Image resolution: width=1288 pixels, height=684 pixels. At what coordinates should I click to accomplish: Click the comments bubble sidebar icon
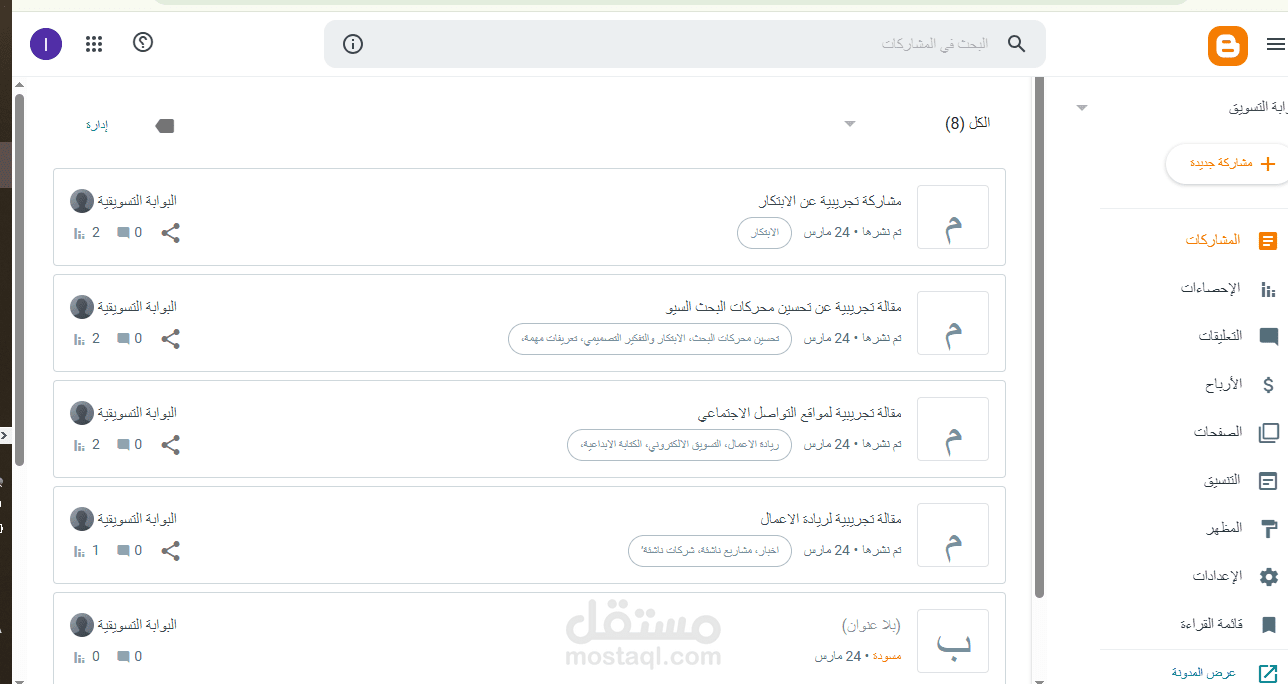[1268, 337]
